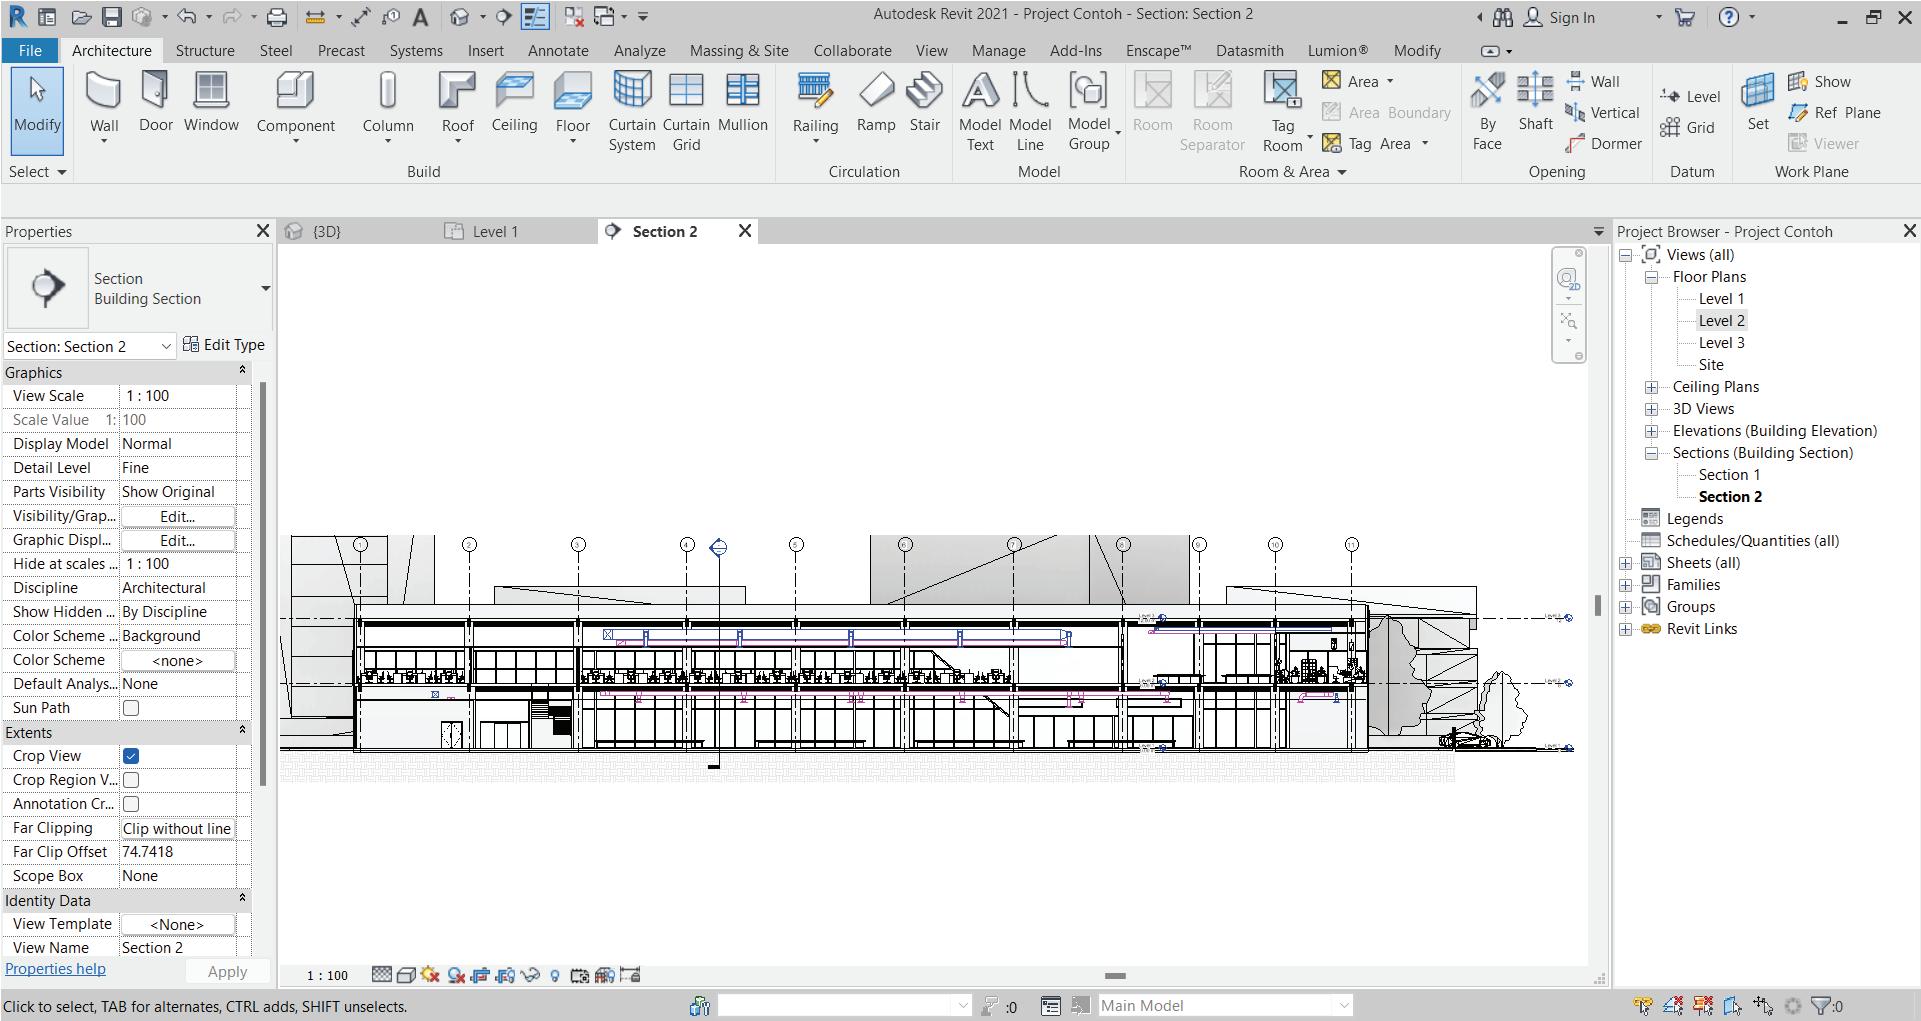Collapse the Floor Plans tree node
Viewport: 1921px width, 1021px height.
tap(1652, 277)
